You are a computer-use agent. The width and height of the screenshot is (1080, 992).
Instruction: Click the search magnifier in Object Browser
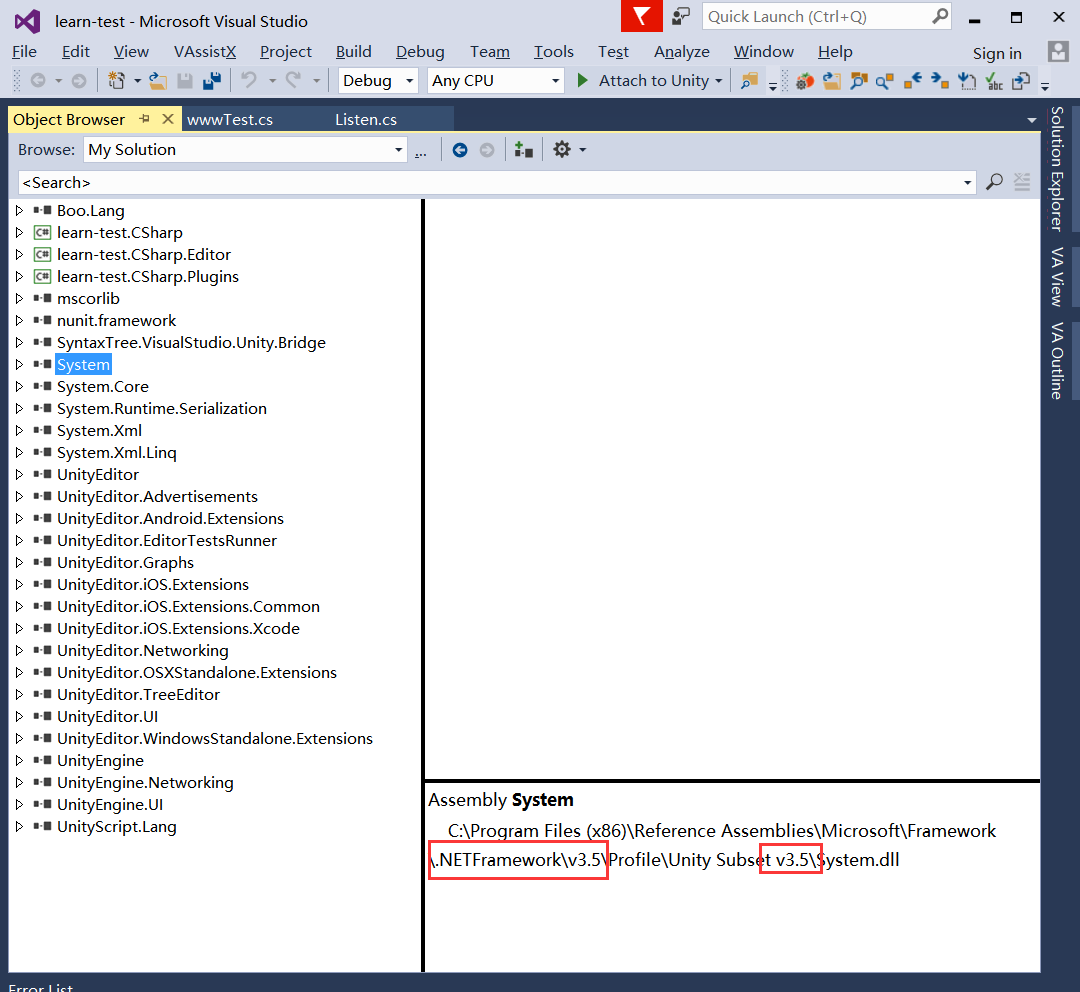coord(994,183)
